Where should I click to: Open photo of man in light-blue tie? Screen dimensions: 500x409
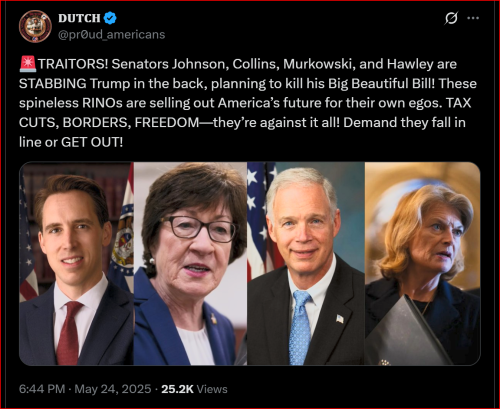click(x=306, y=264)
